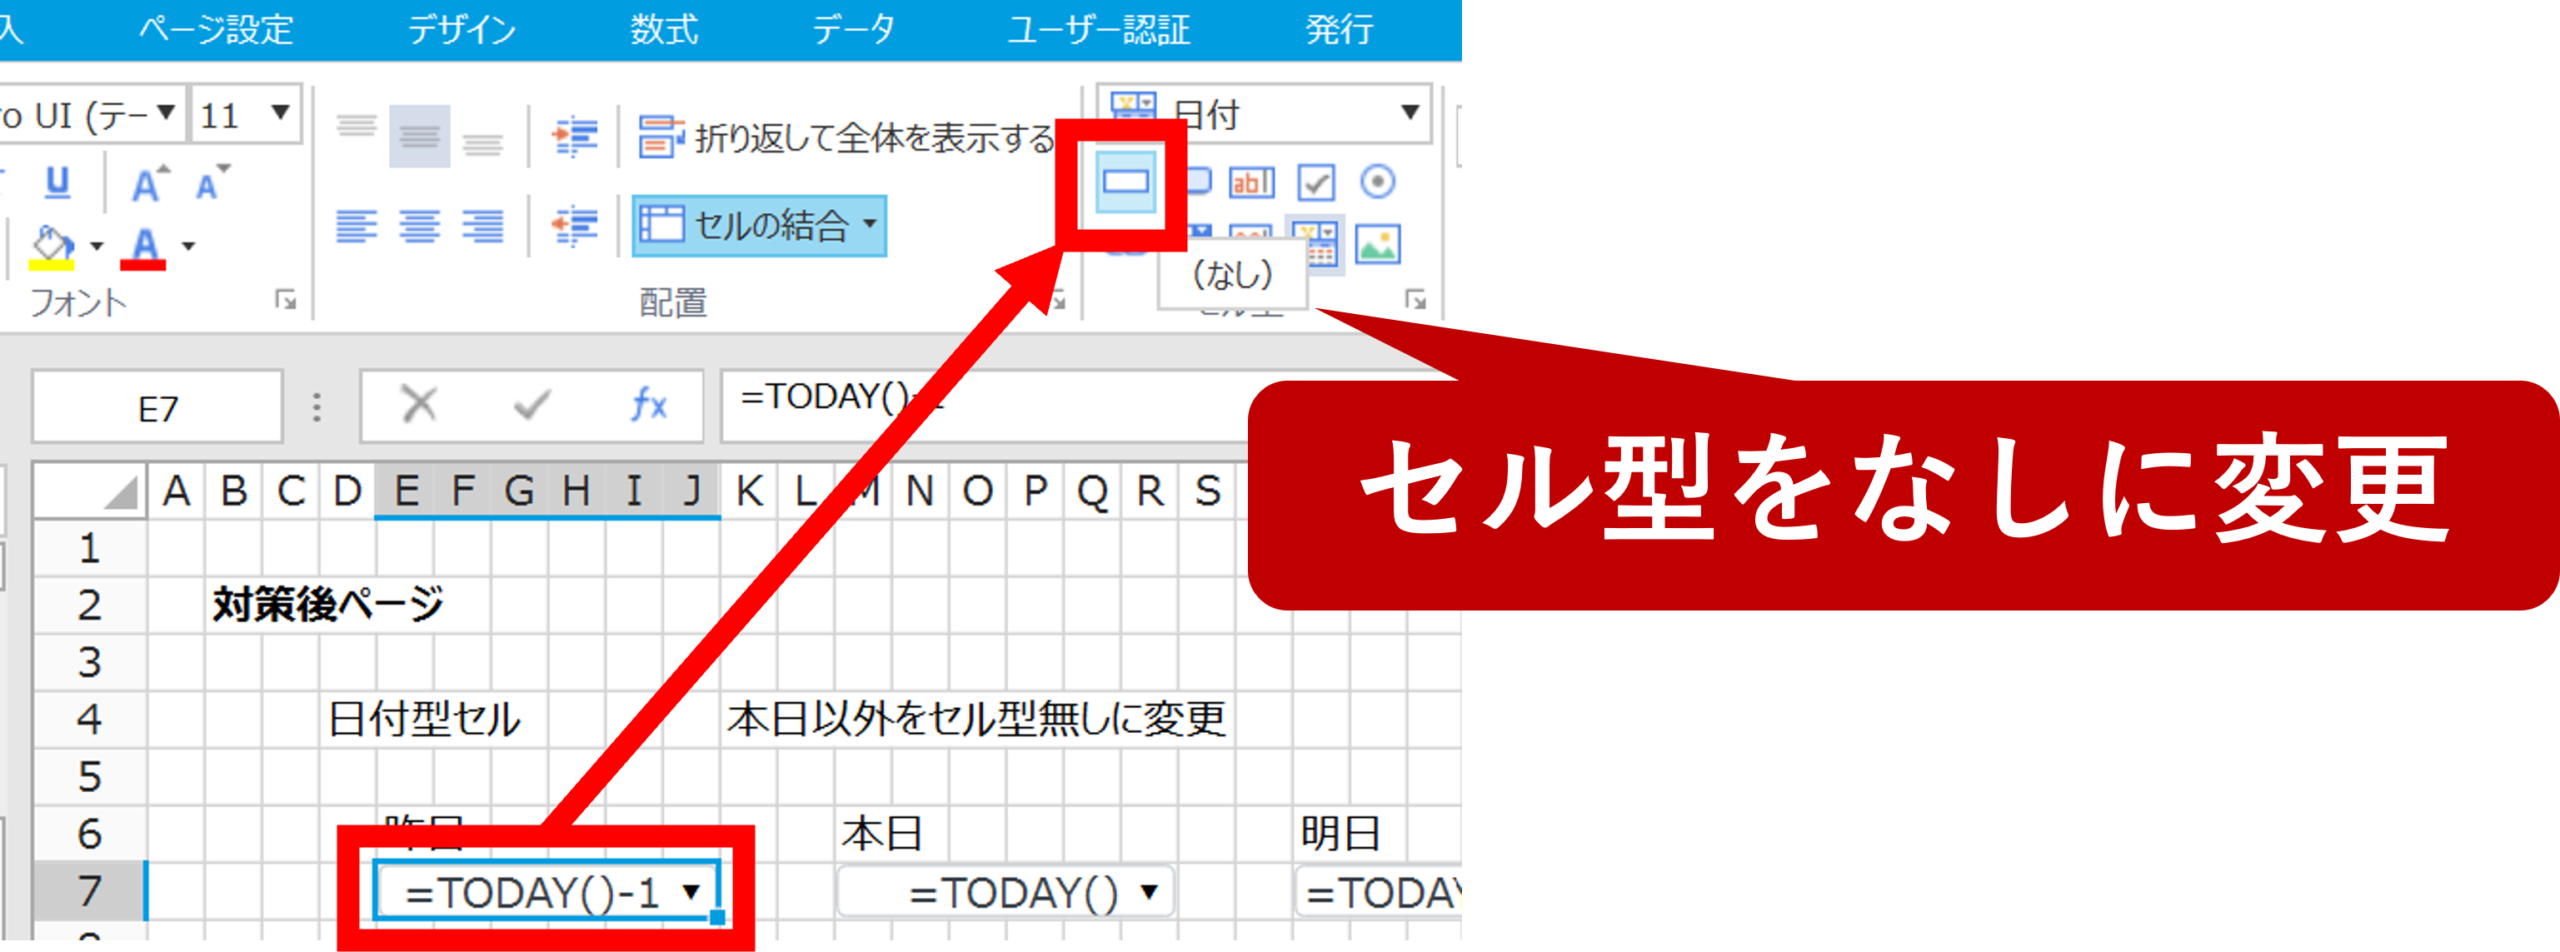Select the checkbox cell type icon
2560x952 pixels.
1315,182
